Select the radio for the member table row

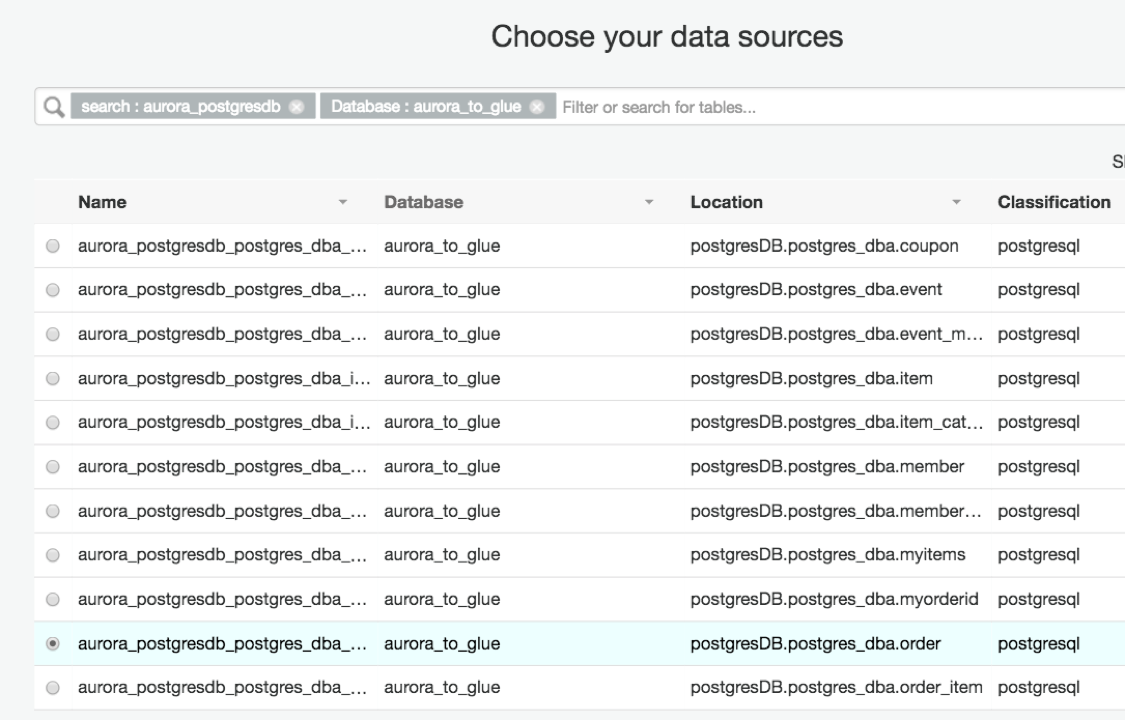click(52, 467)
